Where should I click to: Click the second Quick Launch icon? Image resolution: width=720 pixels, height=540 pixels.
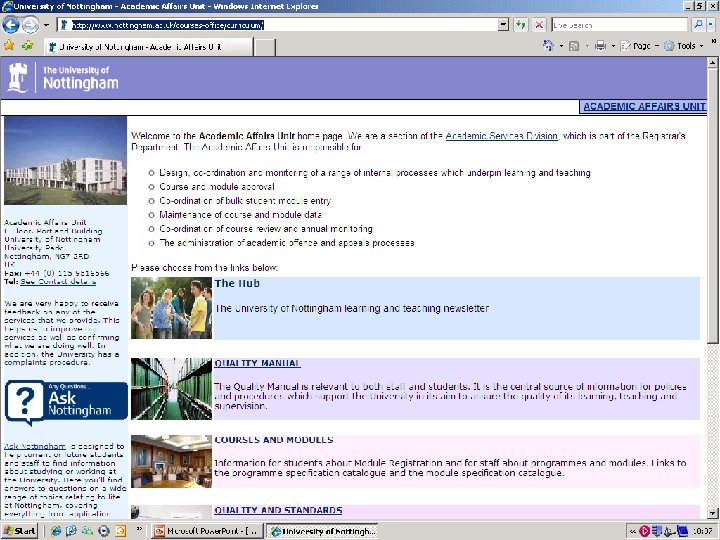(x=71, y=531)
